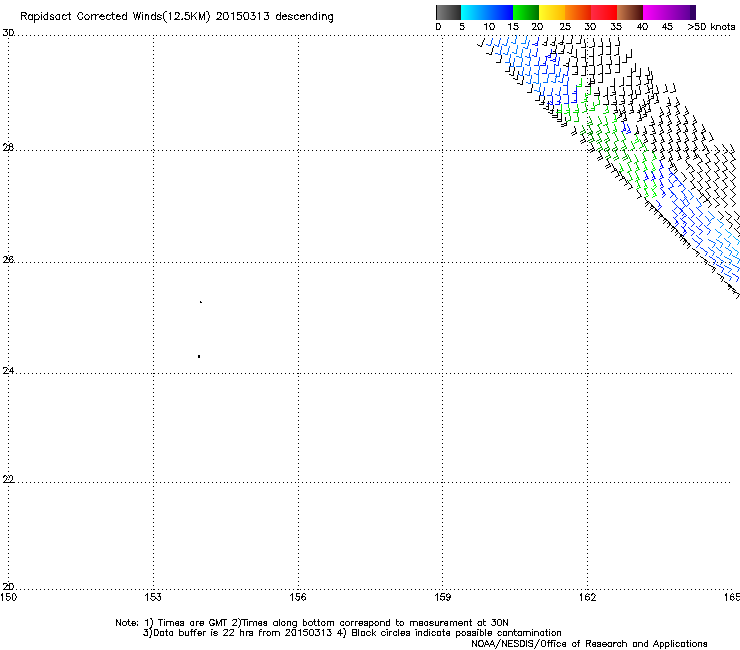The image size is (740, 650).
Task: Click latitude label '28' on left axis
Action: click(x=8, y=148)
